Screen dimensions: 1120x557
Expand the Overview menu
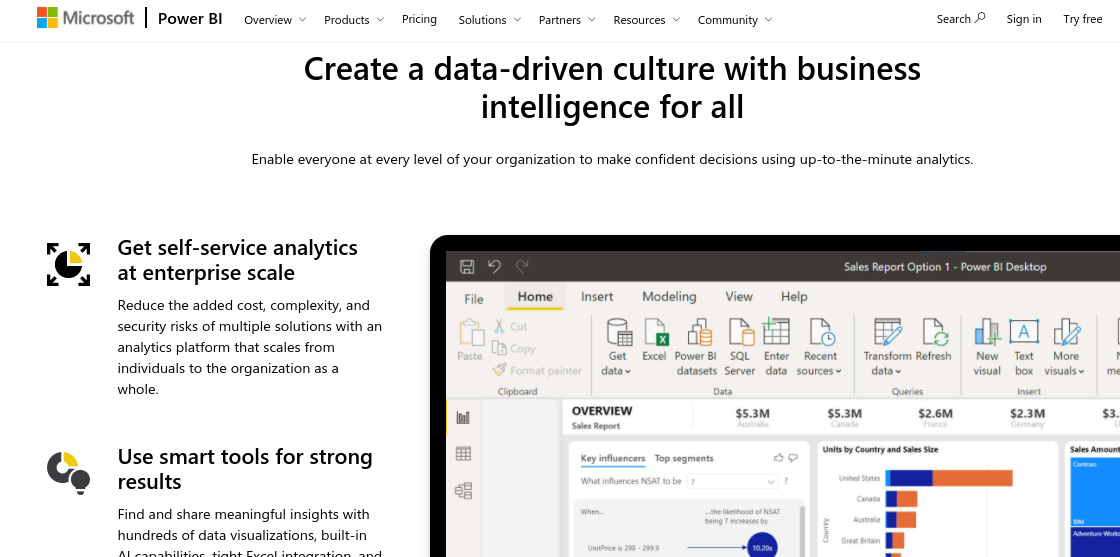point(275,20)
